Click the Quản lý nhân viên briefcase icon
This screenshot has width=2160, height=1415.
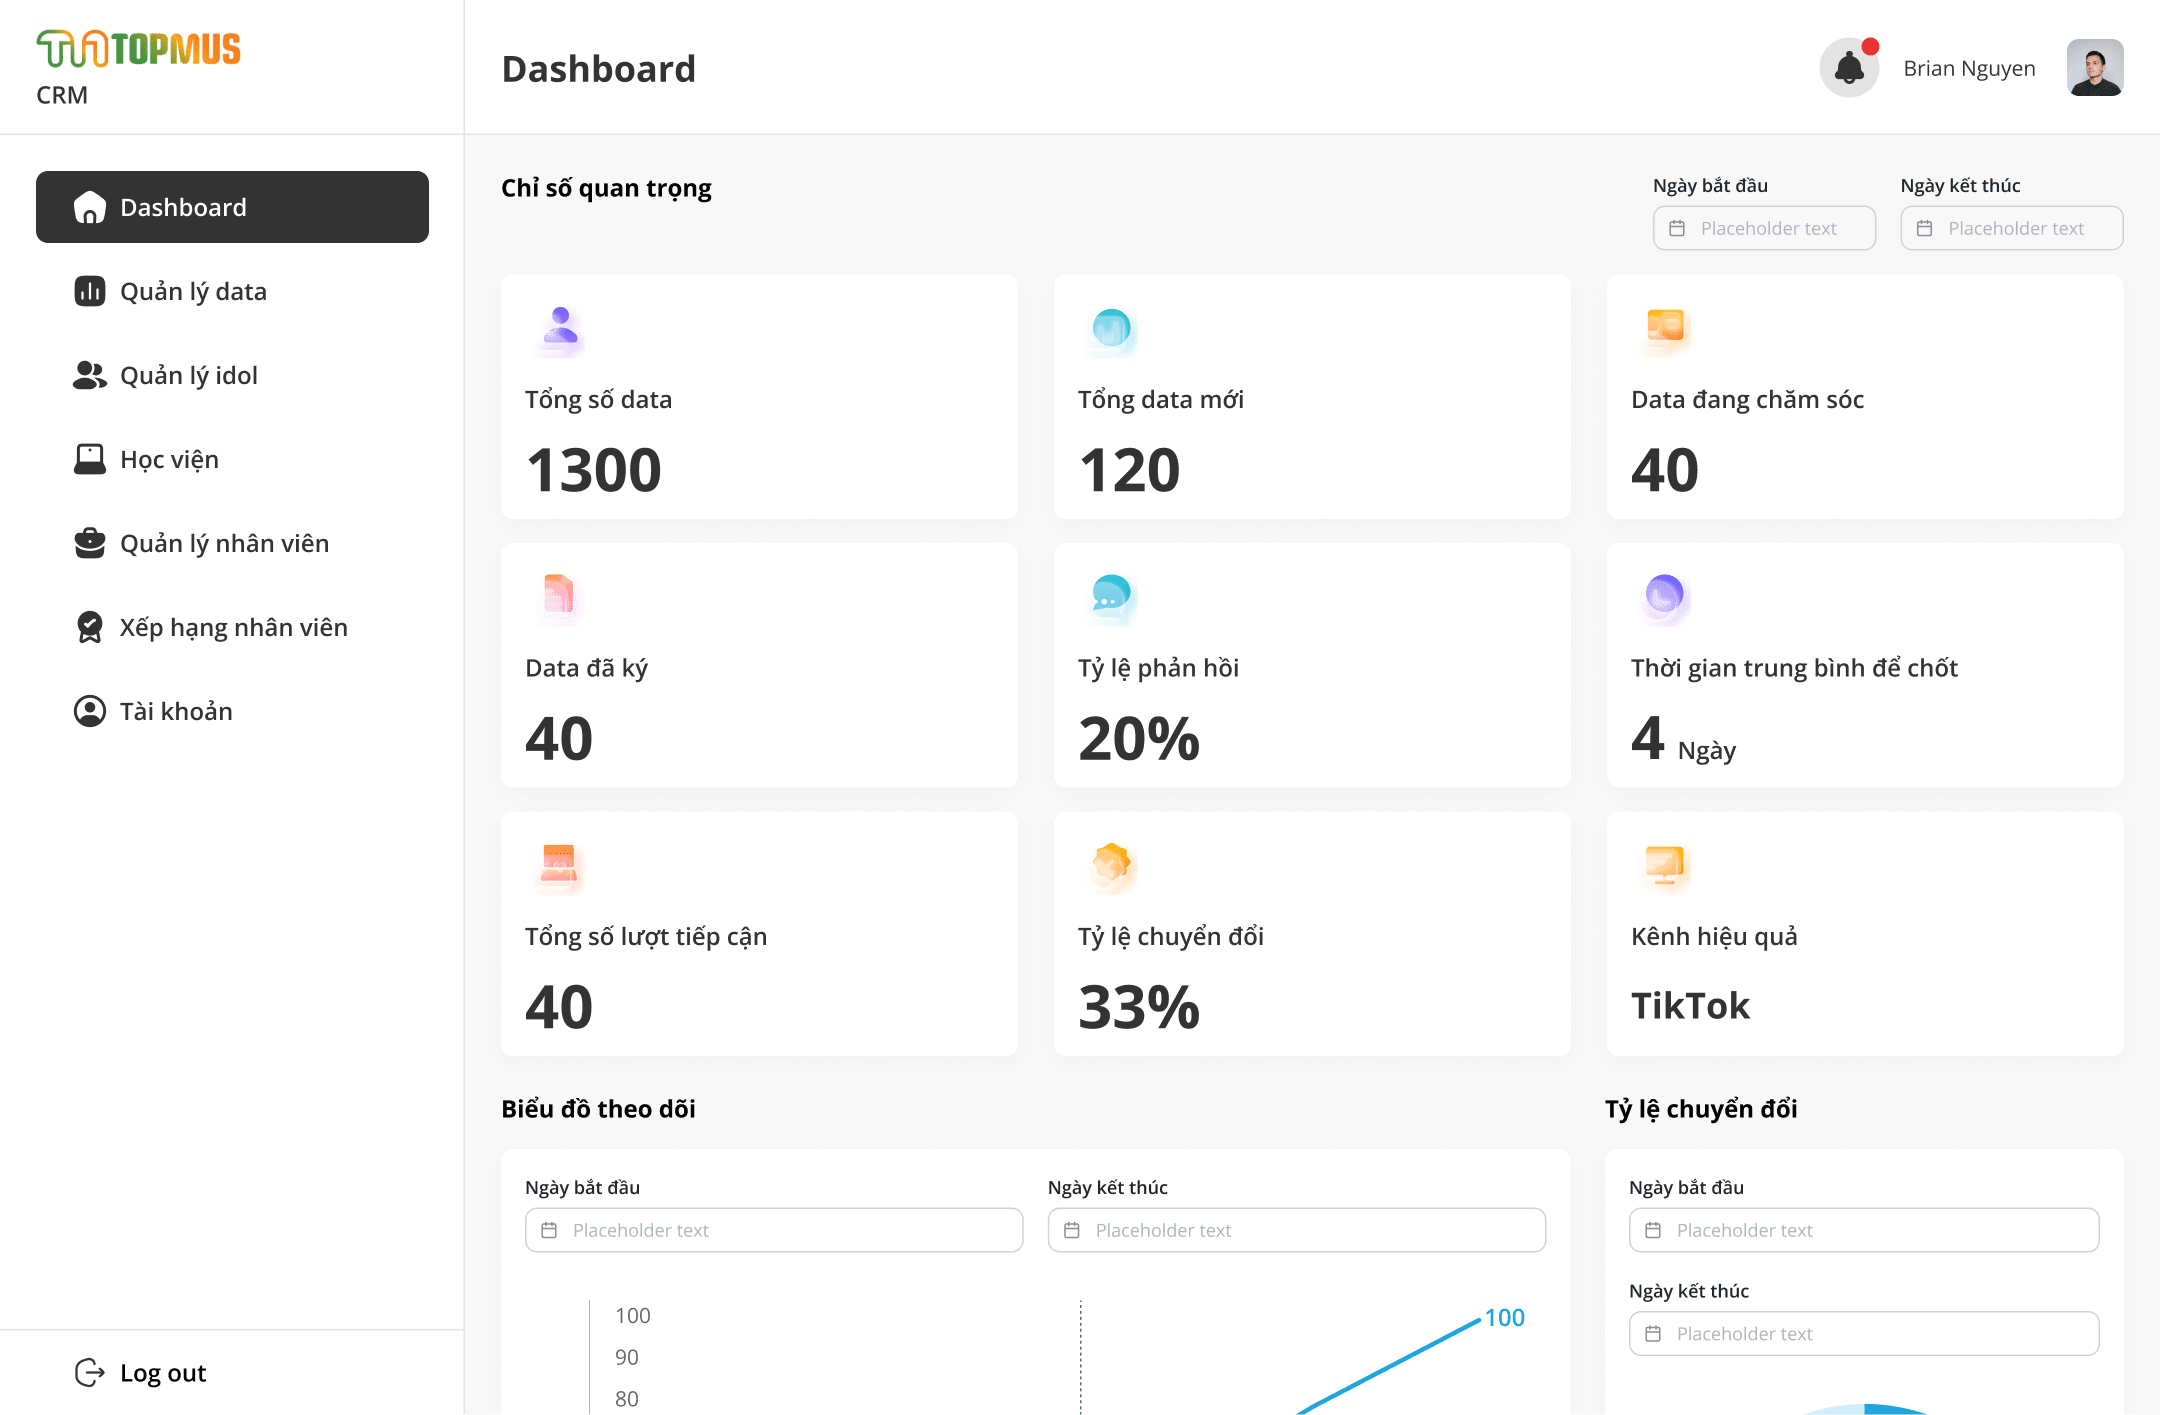coord(90,543)
